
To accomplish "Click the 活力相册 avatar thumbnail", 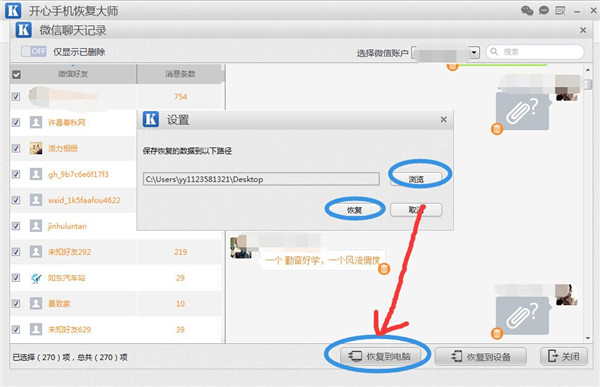I will (36, 148).
